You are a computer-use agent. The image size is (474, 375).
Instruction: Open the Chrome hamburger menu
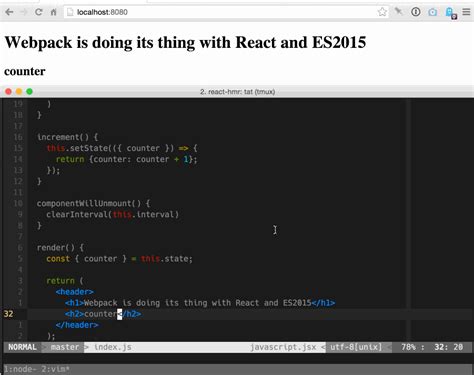466,12
